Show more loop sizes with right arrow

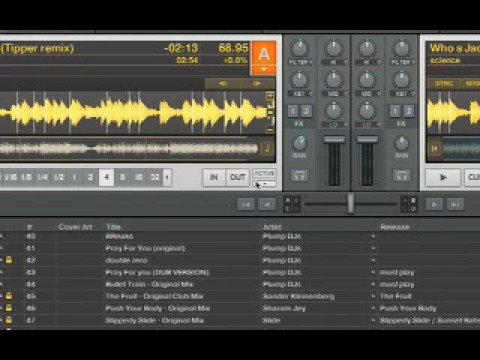167,177
